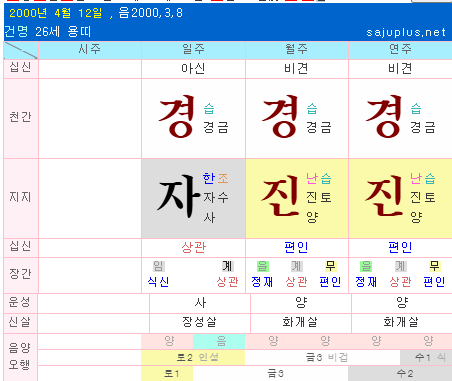Viewport: 452px width, 381px height.
Task: Click the '시주' column header
Action: [x=89, y=49]
